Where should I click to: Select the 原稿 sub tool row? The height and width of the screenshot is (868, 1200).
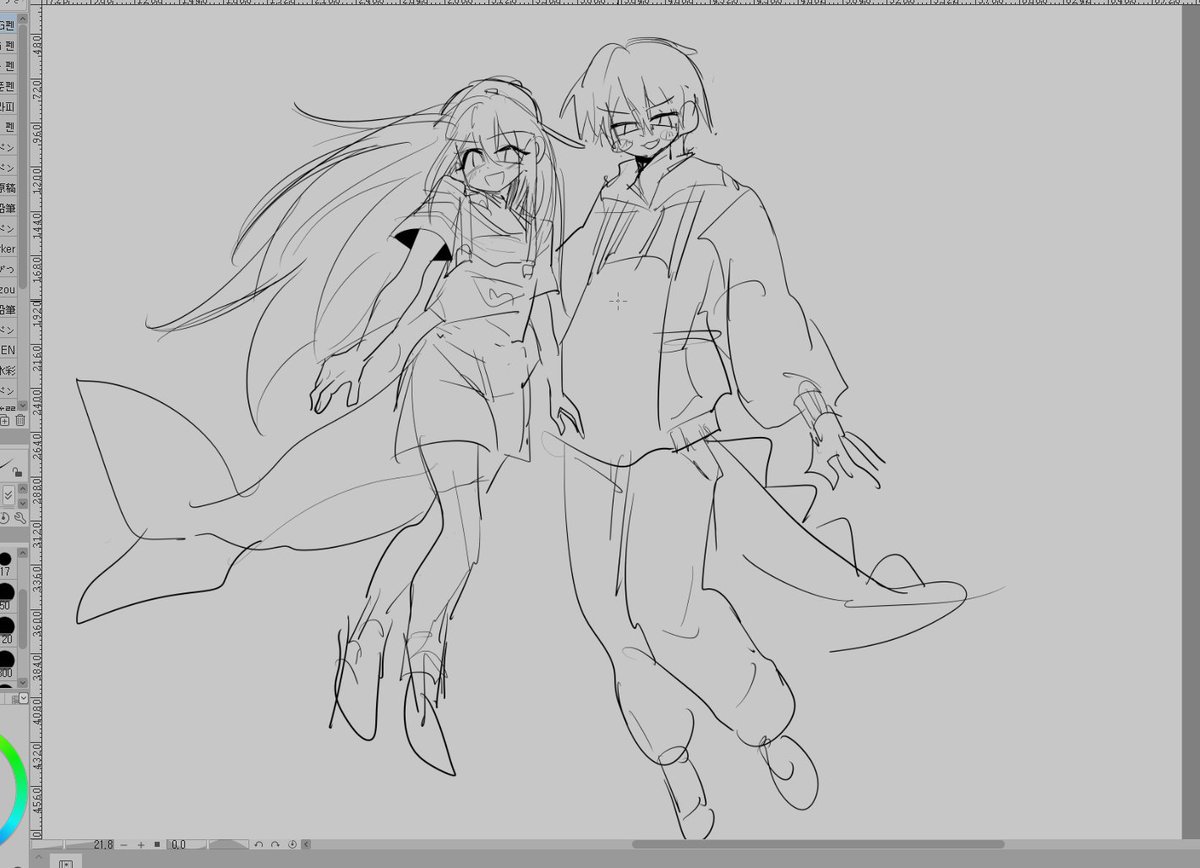point(9,188)
